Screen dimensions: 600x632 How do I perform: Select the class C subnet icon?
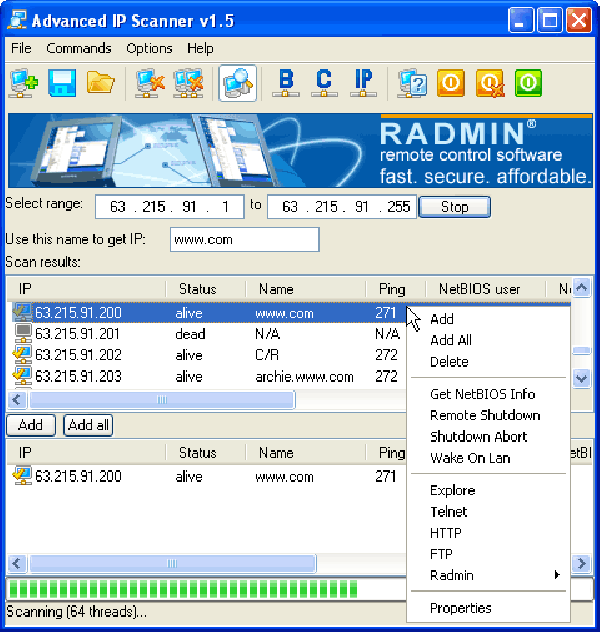(324, 83)
